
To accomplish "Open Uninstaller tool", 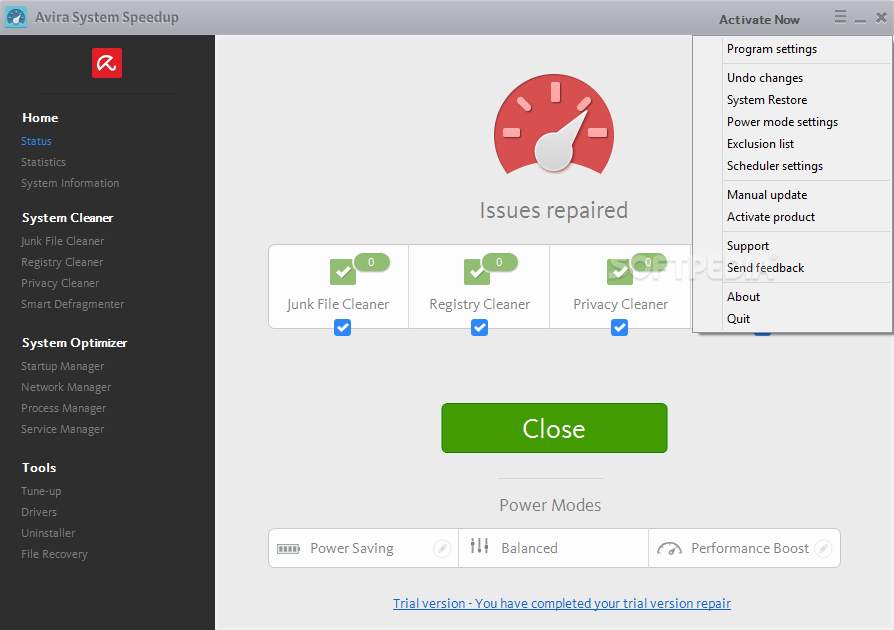I will 48,533.
